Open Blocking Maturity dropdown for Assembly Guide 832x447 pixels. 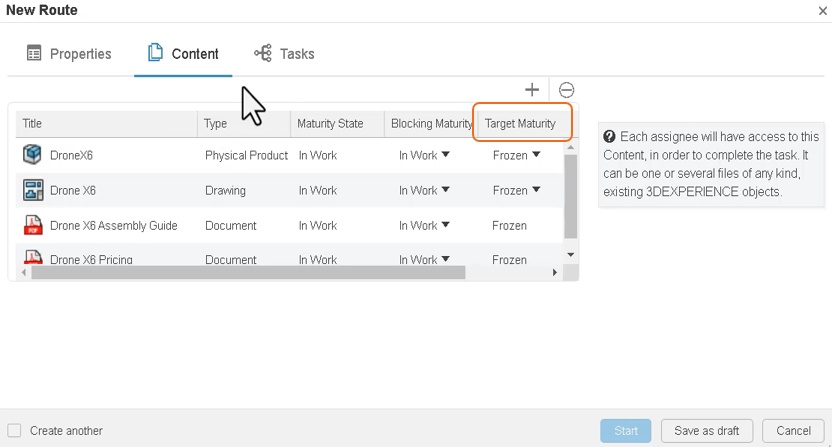445,225
